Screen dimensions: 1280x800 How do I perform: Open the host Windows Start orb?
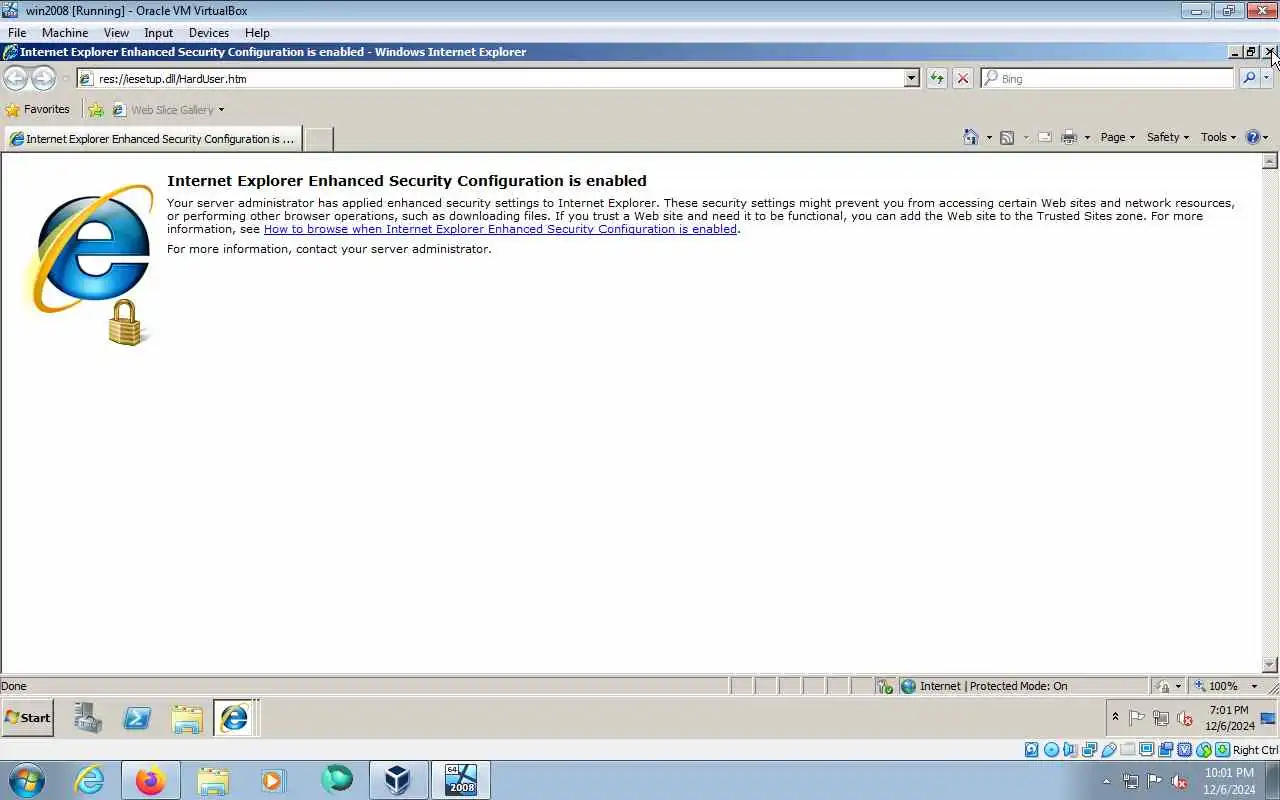[x=26, y=780]
